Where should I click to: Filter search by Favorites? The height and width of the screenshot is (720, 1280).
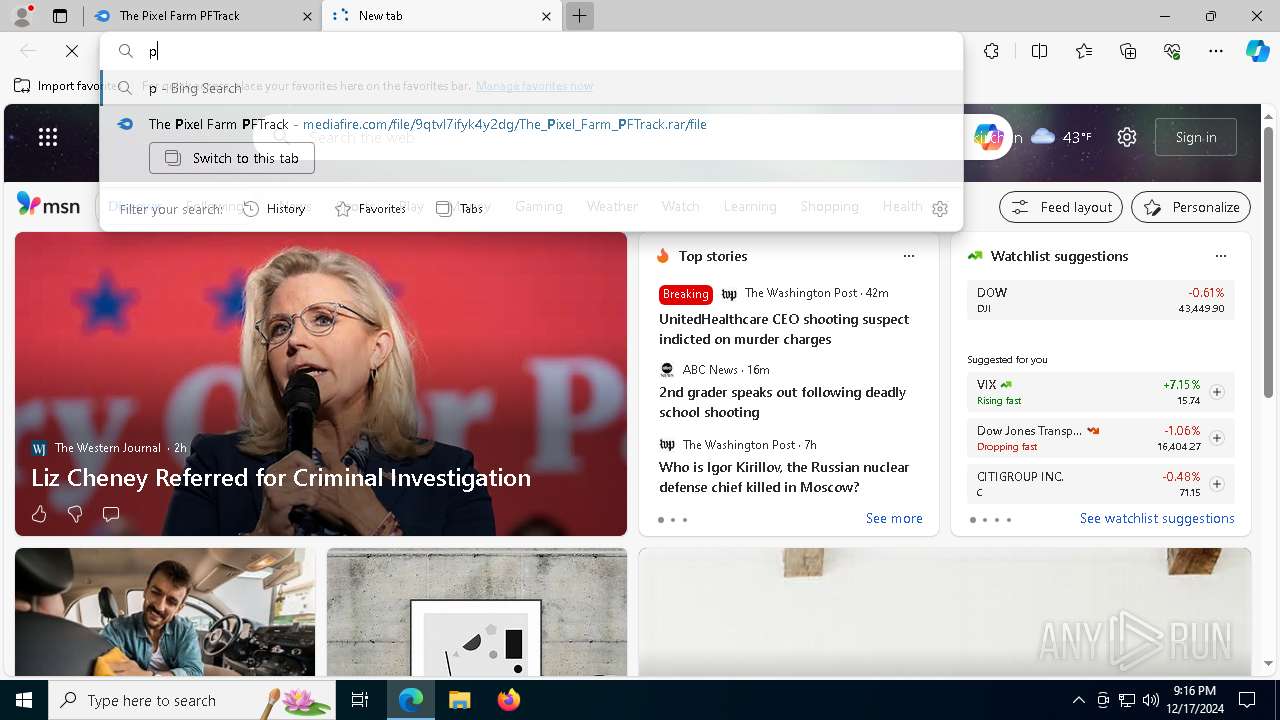[370, 209]
